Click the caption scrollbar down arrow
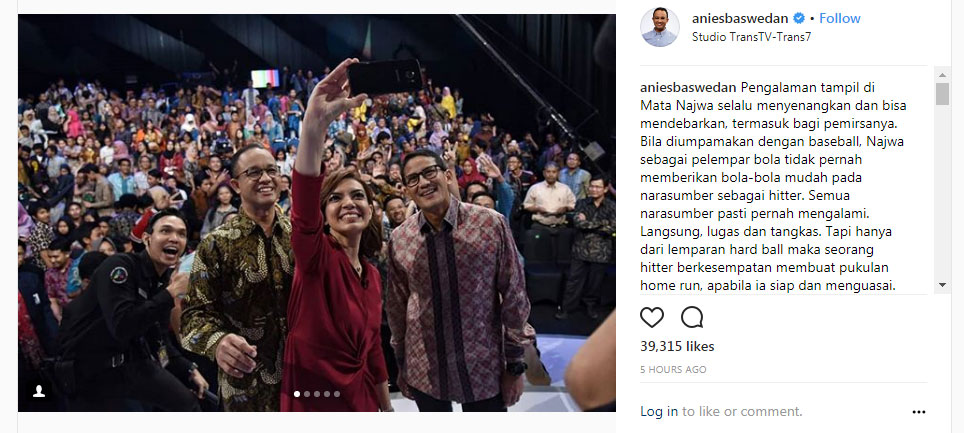The image size is (964, 433). pyautogui.click(x=942, y=285)
